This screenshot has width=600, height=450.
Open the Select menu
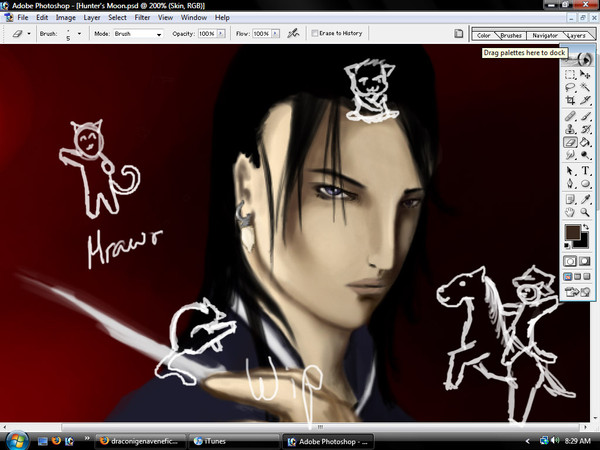click(x=117, y=18)
